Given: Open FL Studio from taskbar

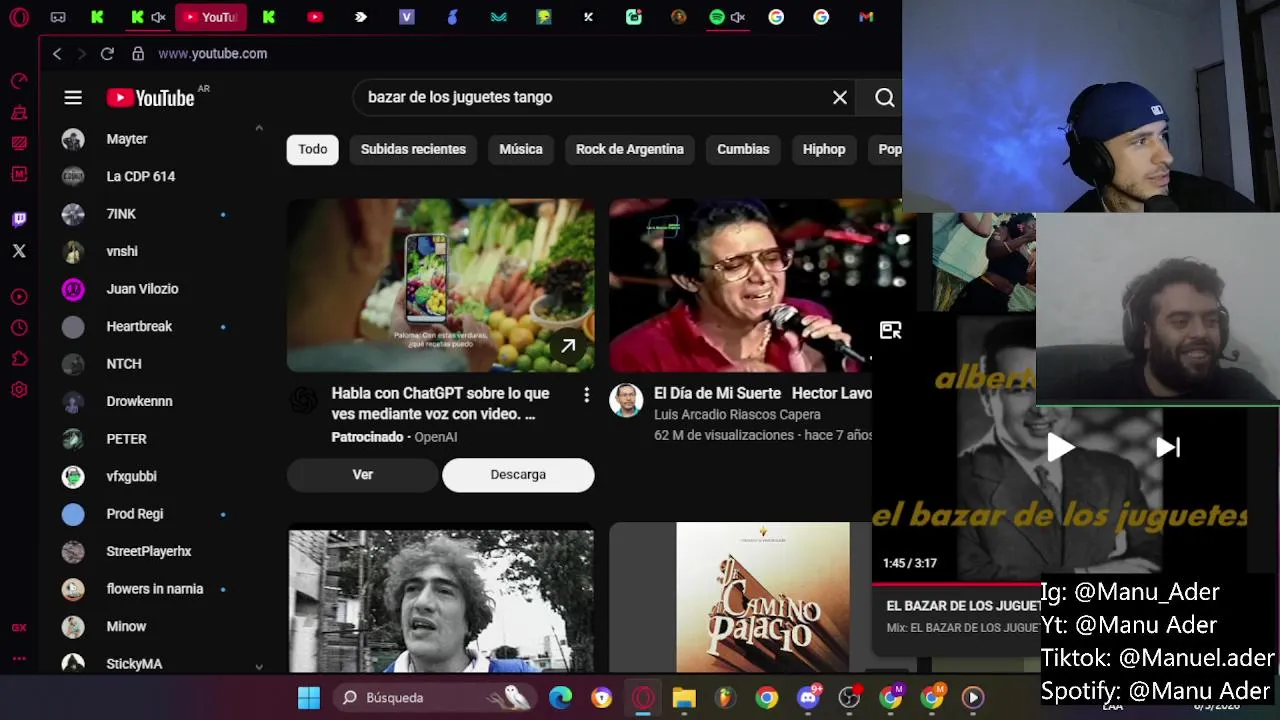Looking at the screenshot, I should pos(725,697).
